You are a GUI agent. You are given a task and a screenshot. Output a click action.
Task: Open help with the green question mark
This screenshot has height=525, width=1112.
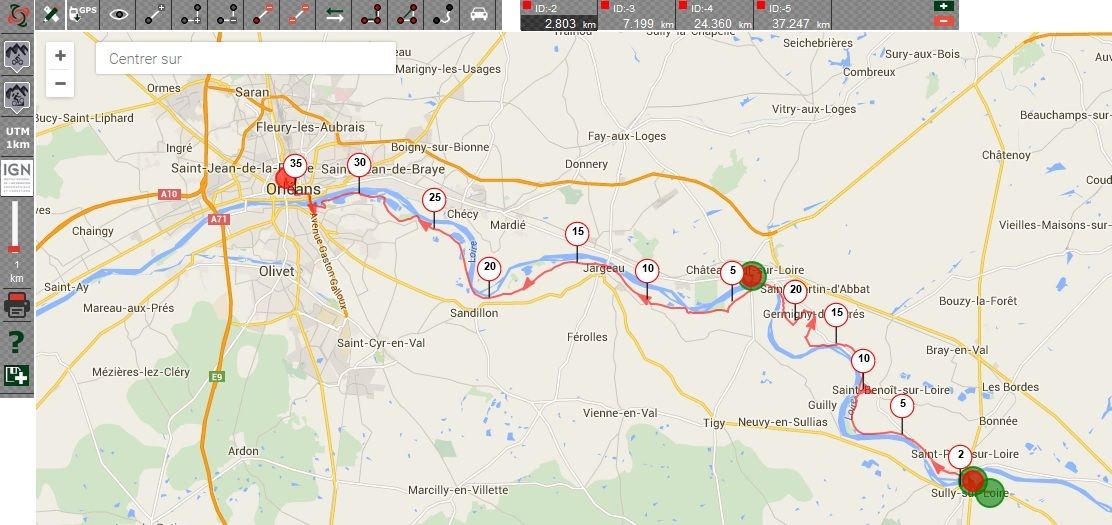(x=16, y=342)
